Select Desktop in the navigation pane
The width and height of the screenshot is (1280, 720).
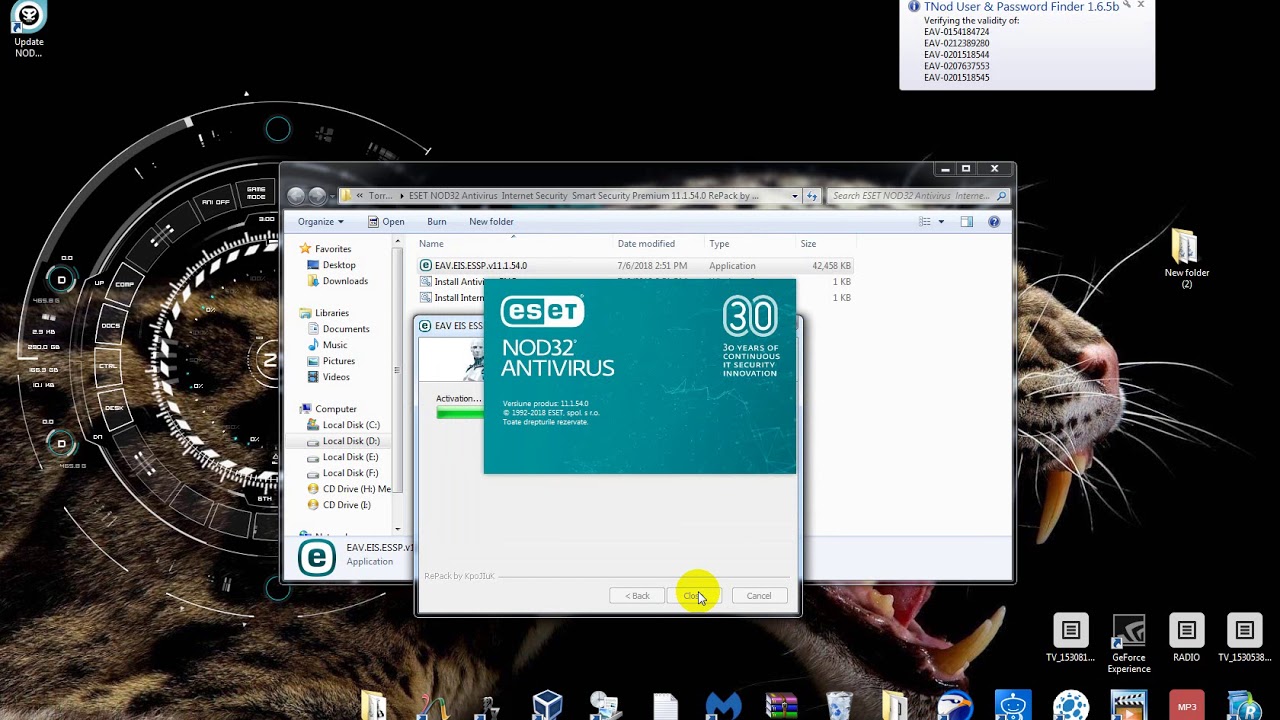click(x=339, y=265)
